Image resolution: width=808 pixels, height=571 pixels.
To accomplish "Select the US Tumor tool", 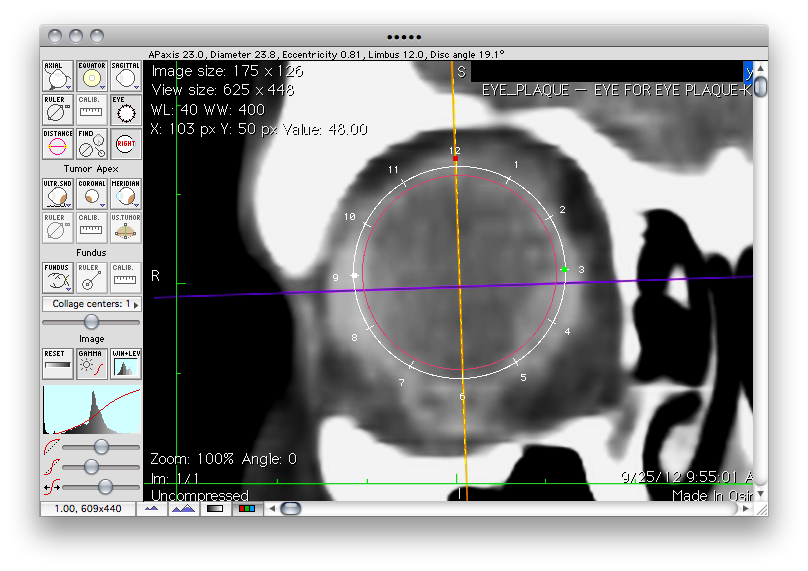I will pyautogui.click(x=126, y=228).
